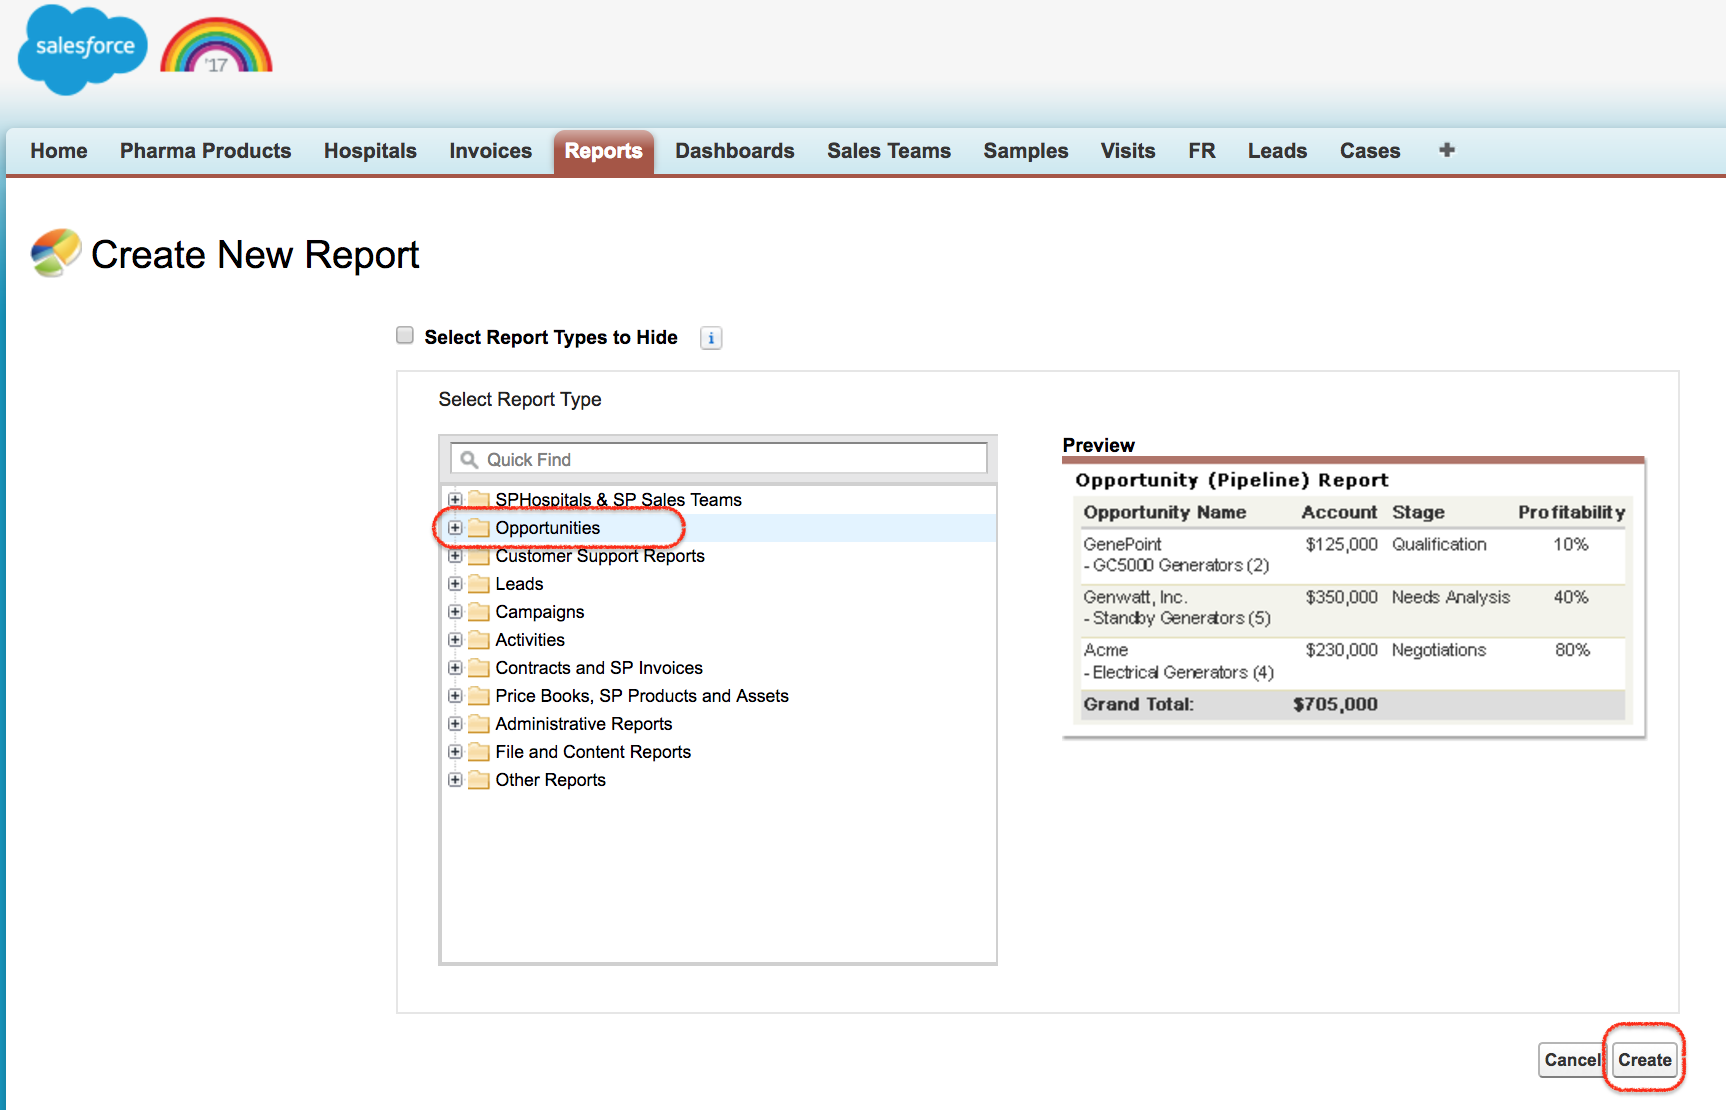
Task: Click the Salesforce cloud logo
Action: (x=82, y=50)
